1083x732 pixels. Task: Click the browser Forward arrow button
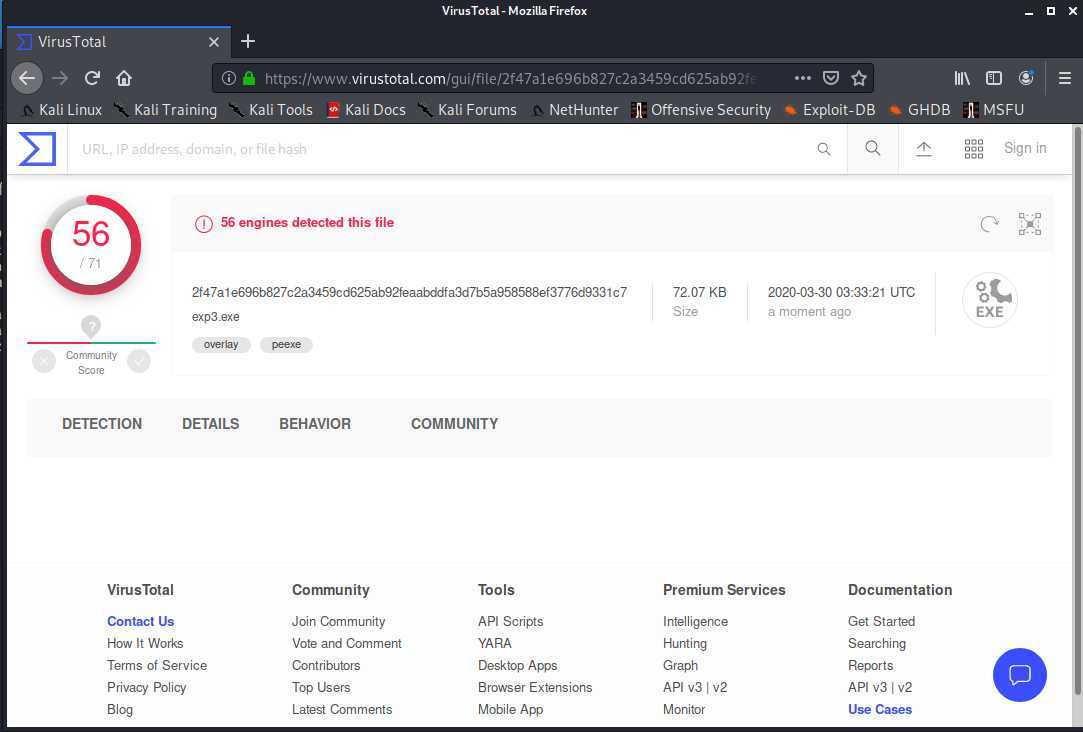click(x=60, y=78)
